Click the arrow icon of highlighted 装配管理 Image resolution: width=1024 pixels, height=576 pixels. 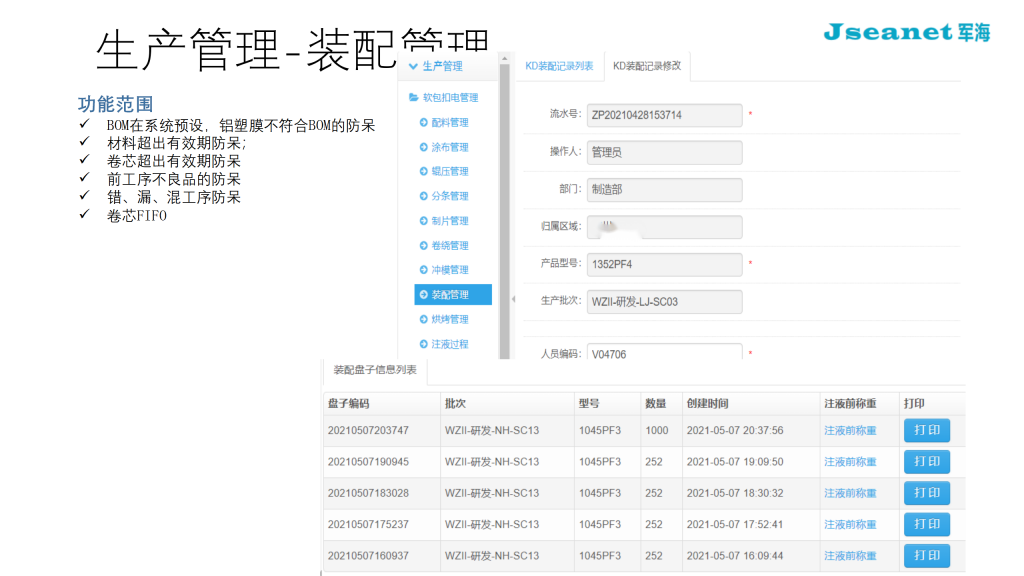point(424,295)
